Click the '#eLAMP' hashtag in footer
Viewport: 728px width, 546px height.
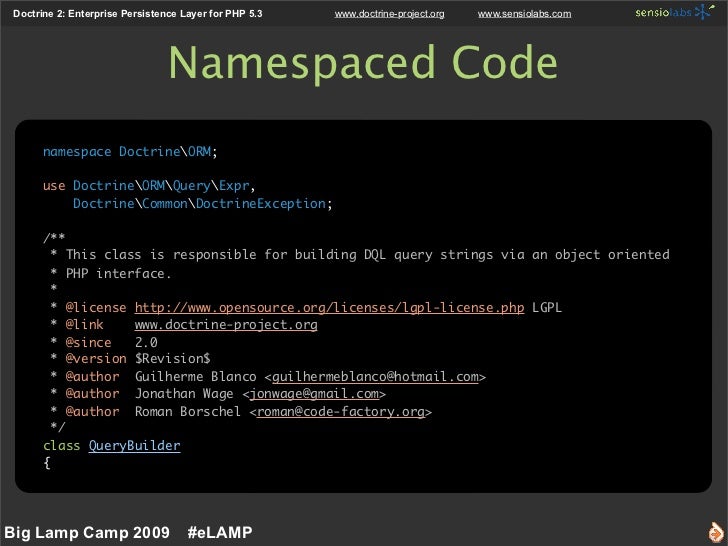coord(220,532)
